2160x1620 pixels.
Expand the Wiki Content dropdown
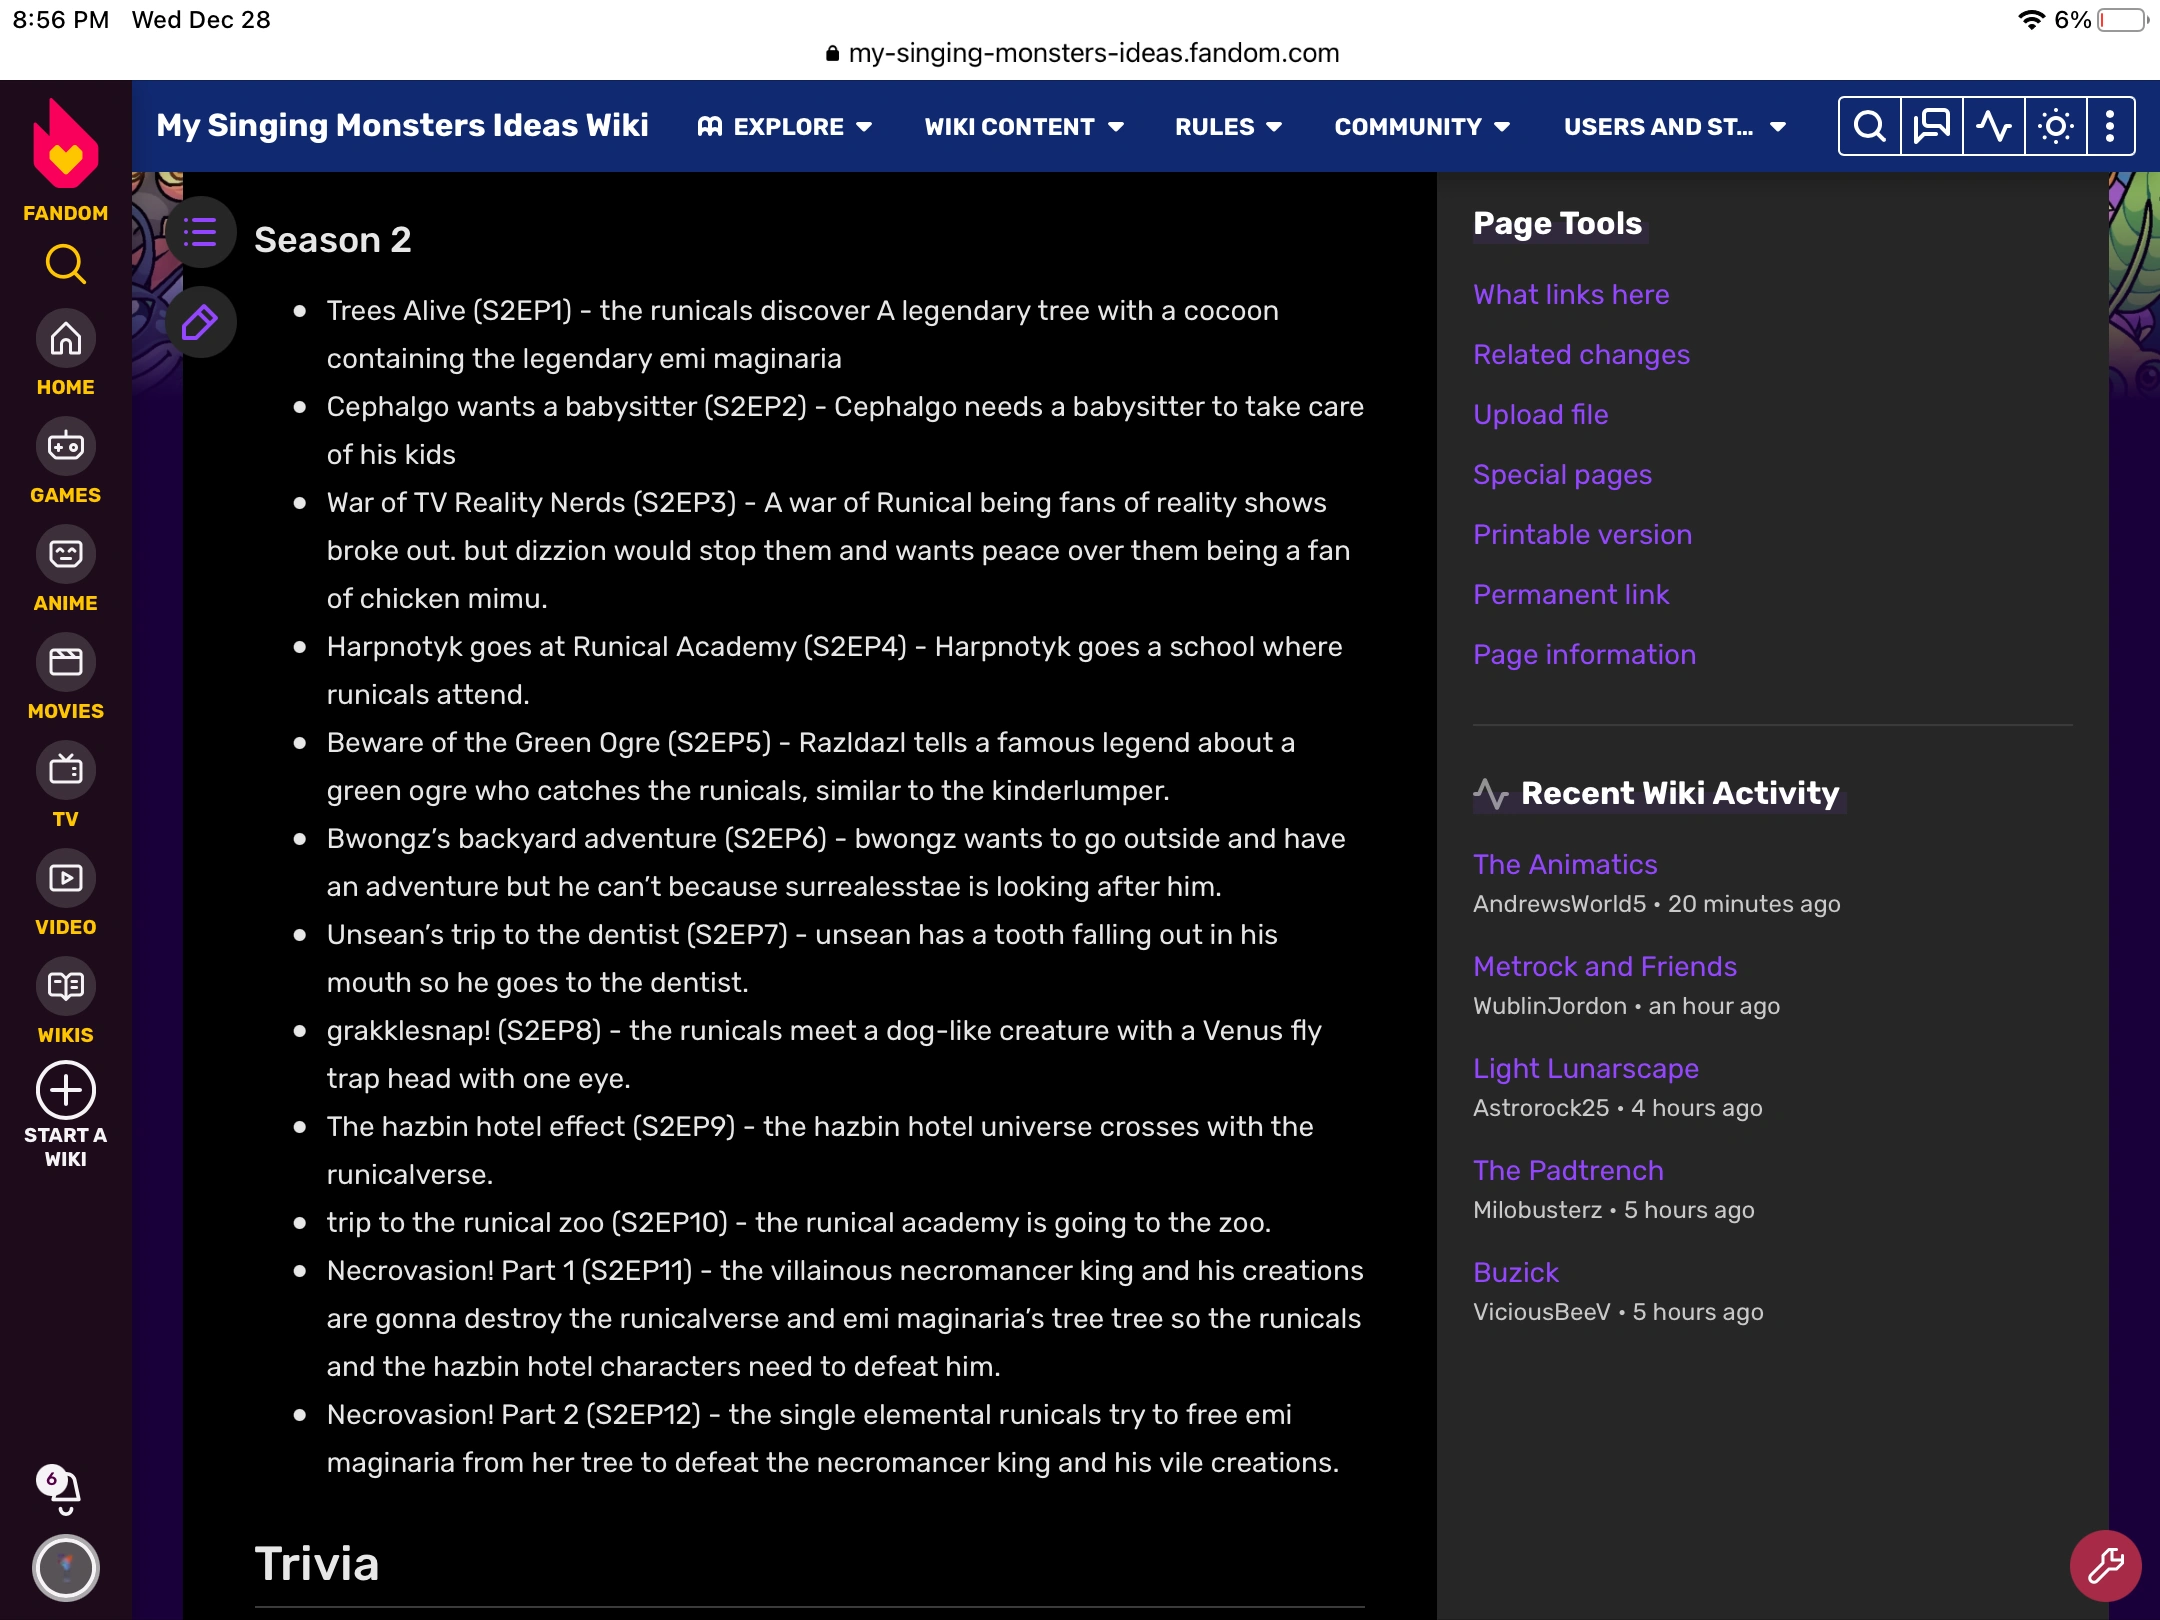1023,127
